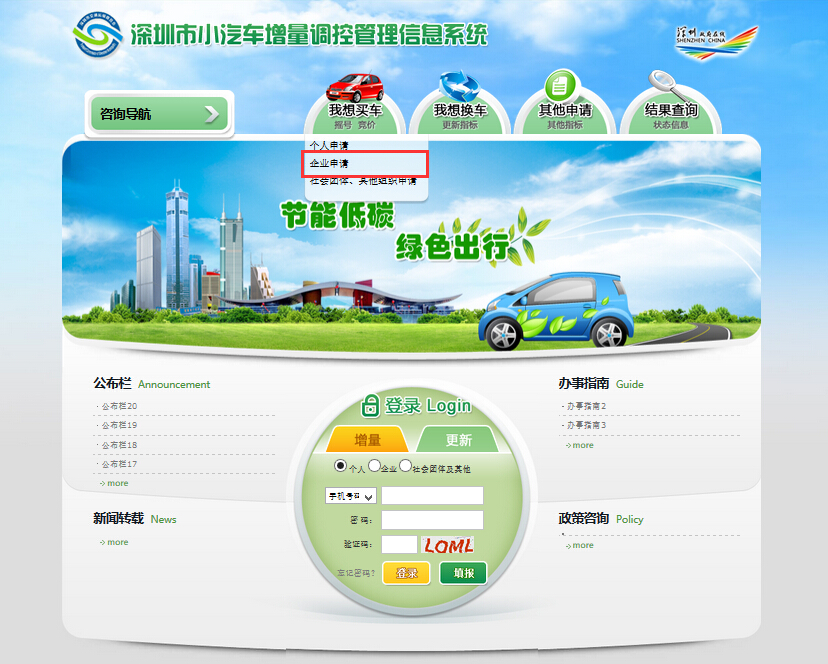This screenshot has width=828, height=664.
Task: Click the red car icon above 我想买车
Action: tap(356, 86)
